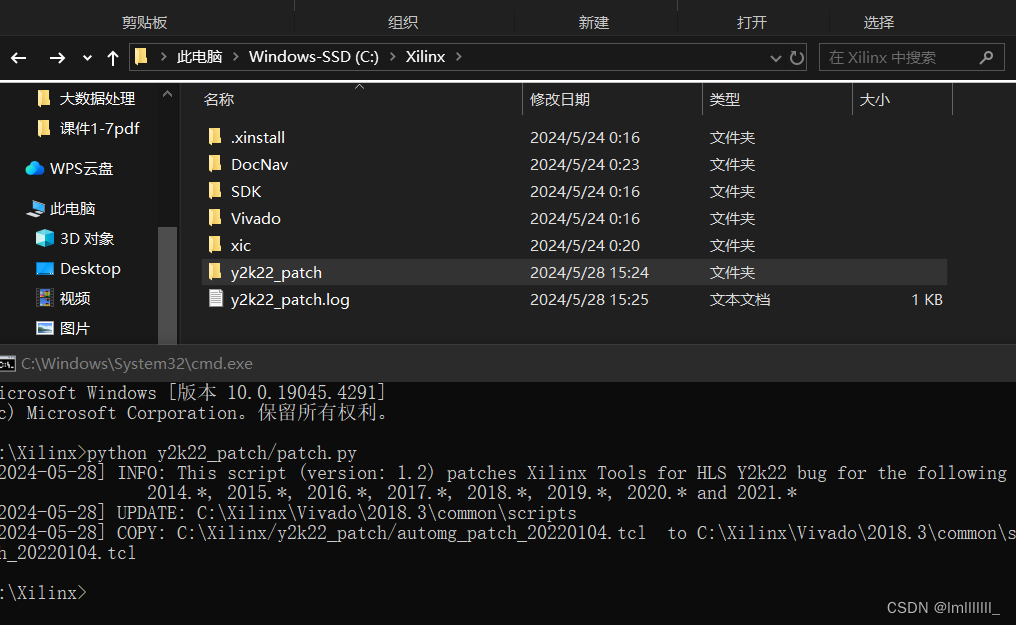1016x625 pixels.
Task: Open address bar history dropdown
Action: (776, 58)
